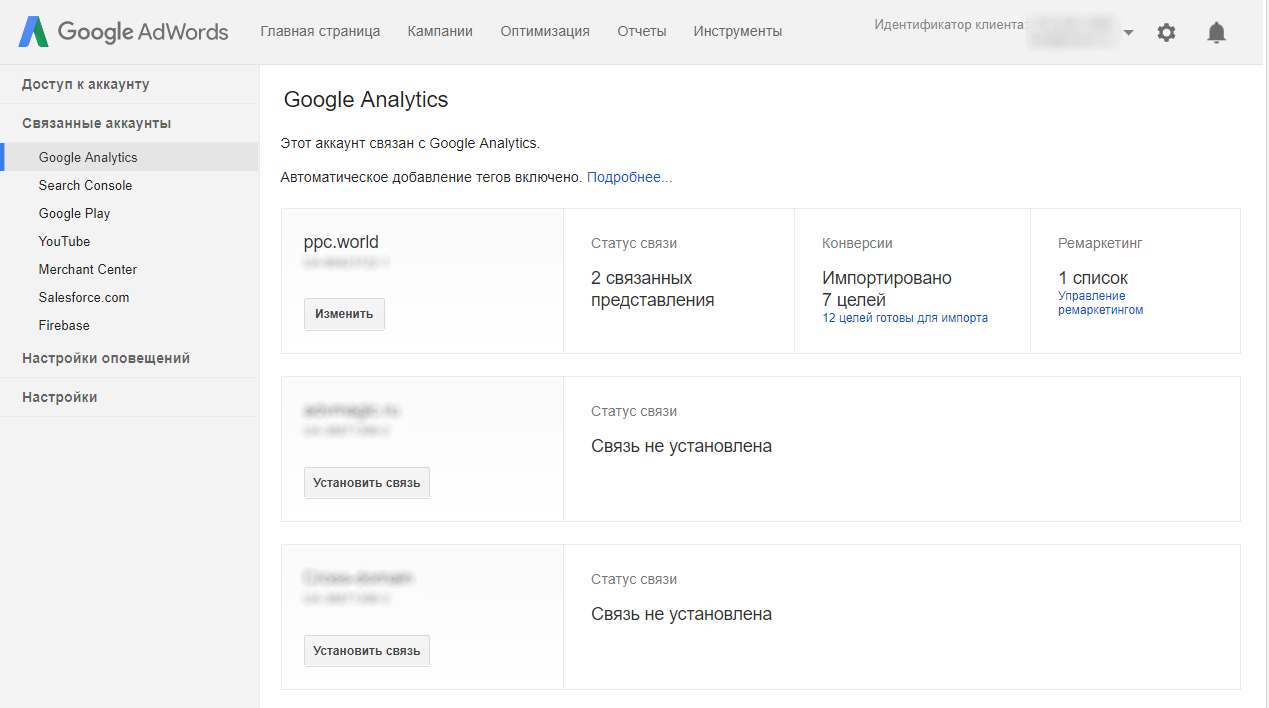The image size is (1269, 708).
Task: Open the Кампании tab
Action: point(440,32)
